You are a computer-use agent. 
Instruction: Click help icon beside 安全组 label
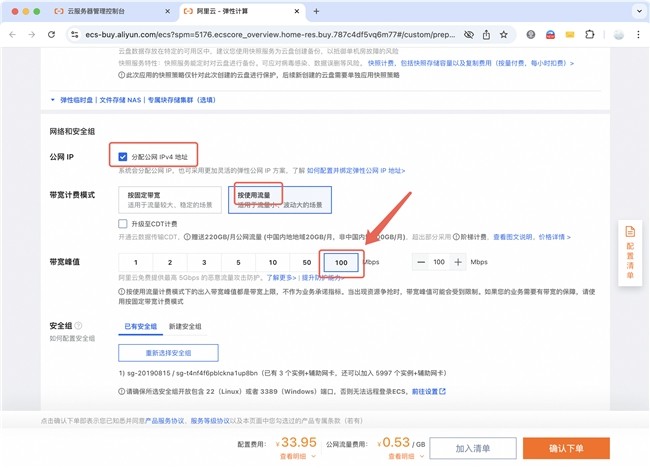click(79, 326)
